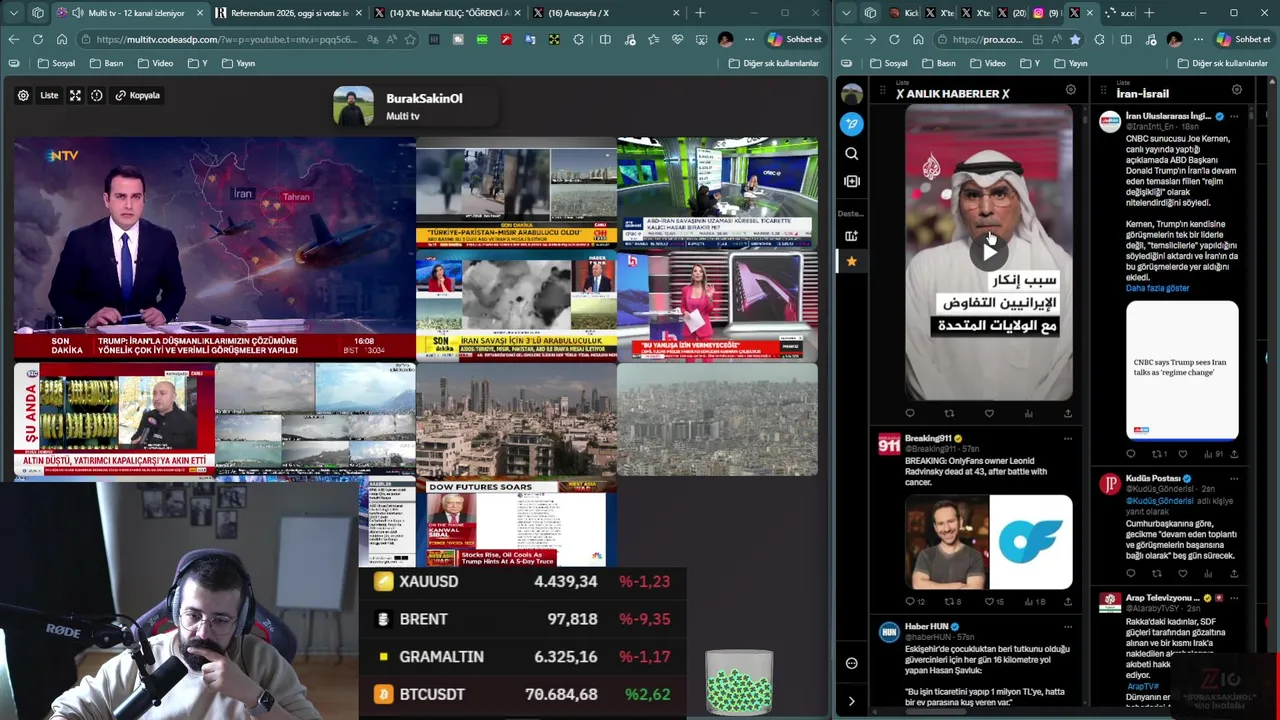Select the Dow Futures Soars stream thumbnail

point(515,524)
